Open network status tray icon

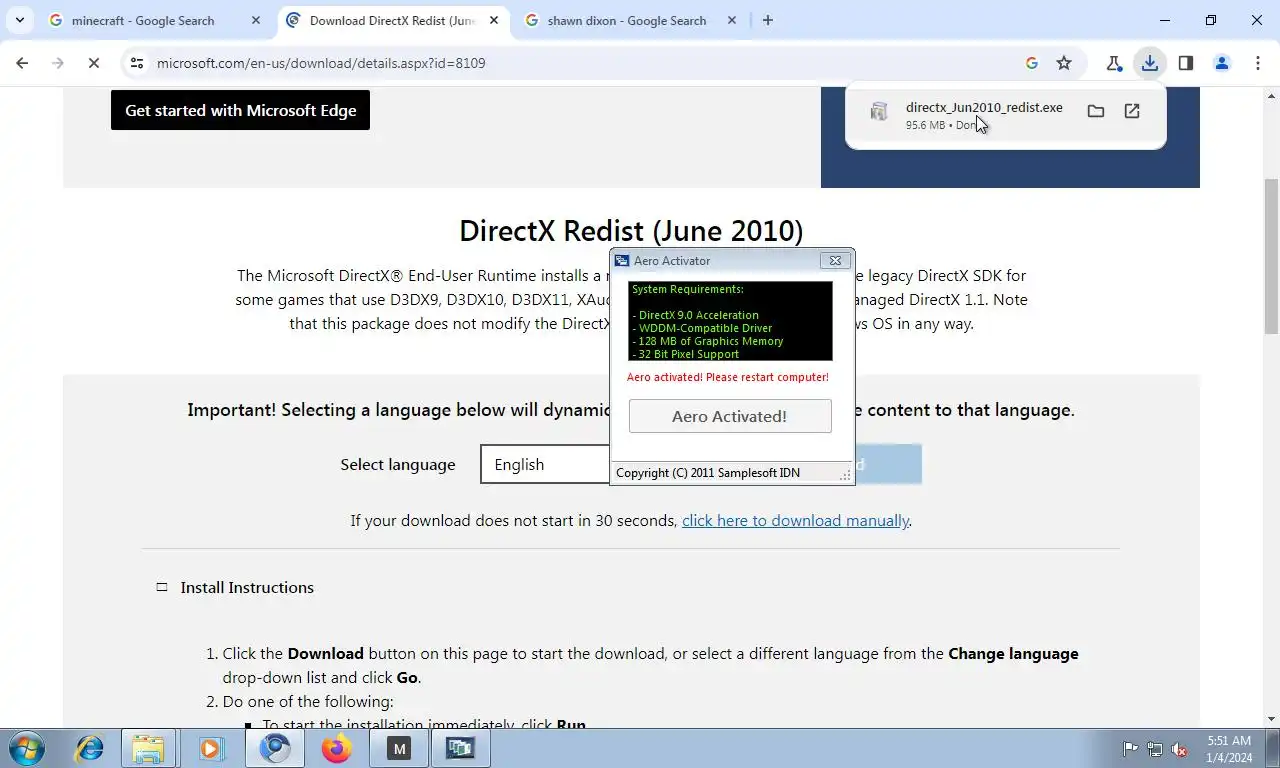(1155, 749)
